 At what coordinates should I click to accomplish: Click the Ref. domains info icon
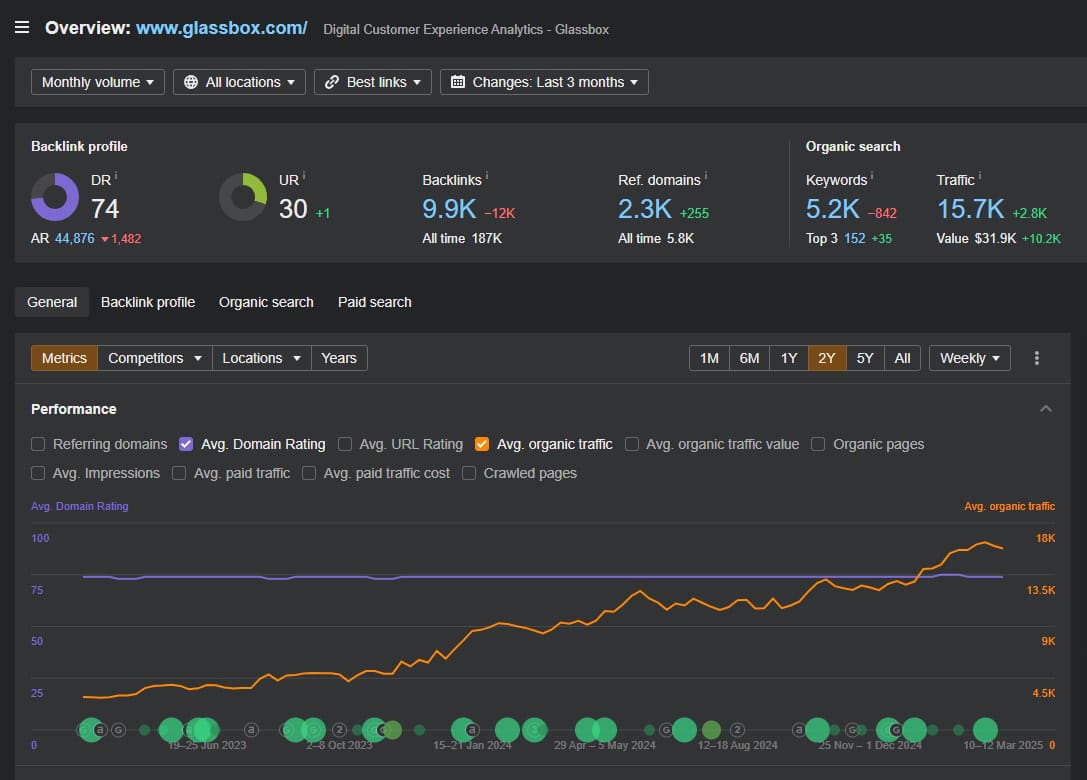click(x=706, y=177)
